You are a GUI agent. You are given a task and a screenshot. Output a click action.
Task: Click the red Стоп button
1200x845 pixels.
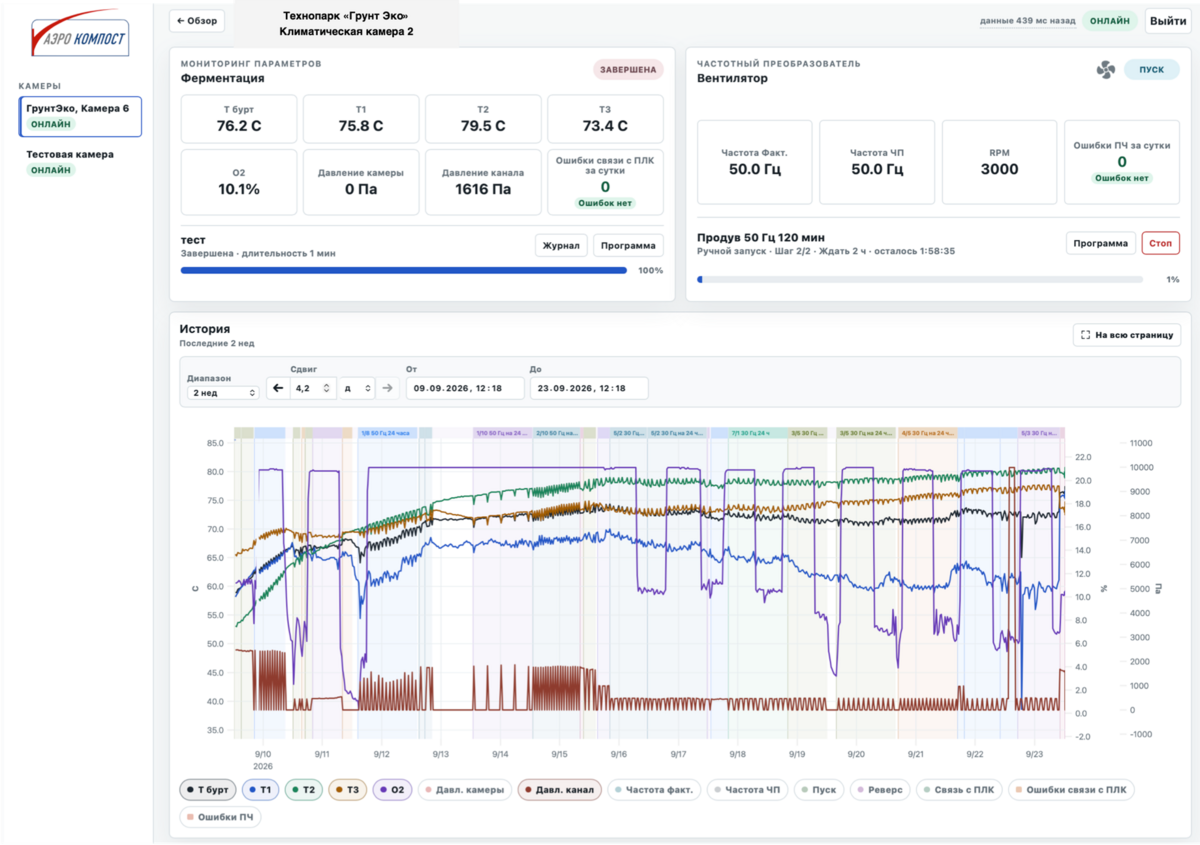click(1161, 243)
